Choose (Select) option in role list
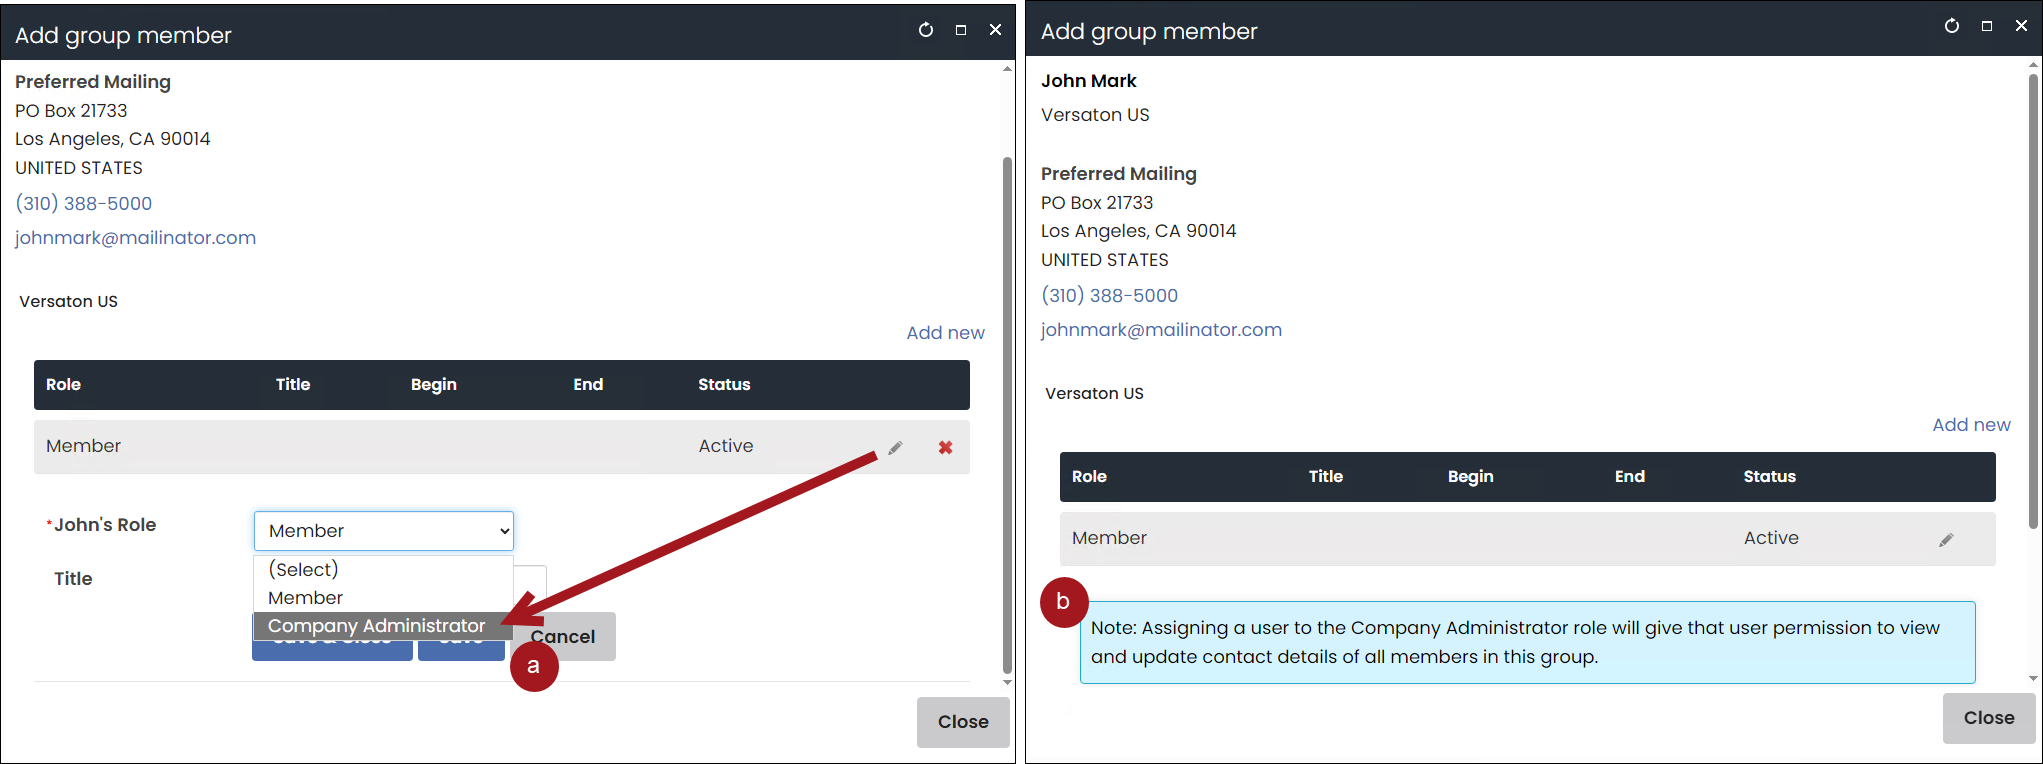 click(383, 569)
